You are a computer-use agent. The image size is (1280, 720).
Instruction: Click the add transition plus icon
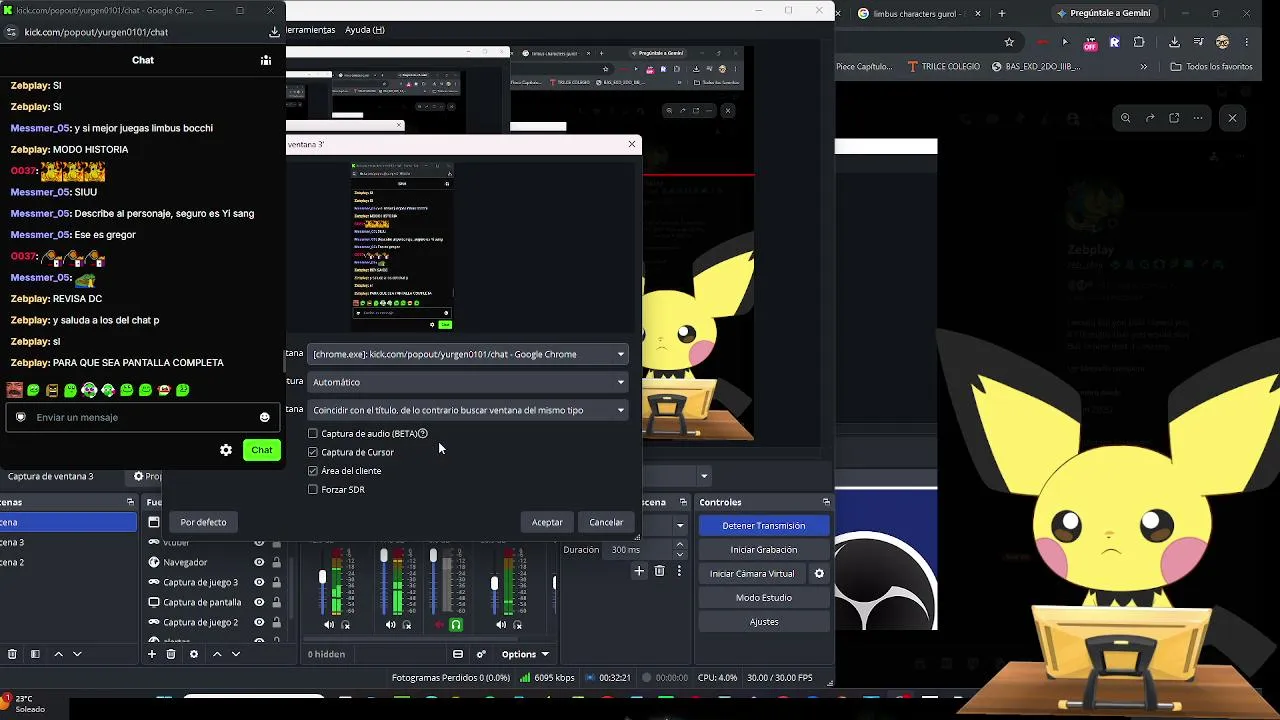point(639,571)
